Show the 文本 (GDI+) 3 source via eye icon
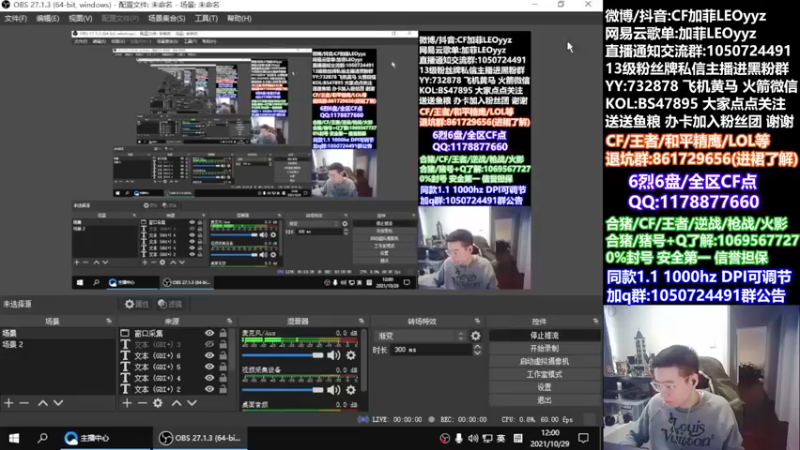The height and width of the screenshot is (450, 800). [x=209, y=344]
